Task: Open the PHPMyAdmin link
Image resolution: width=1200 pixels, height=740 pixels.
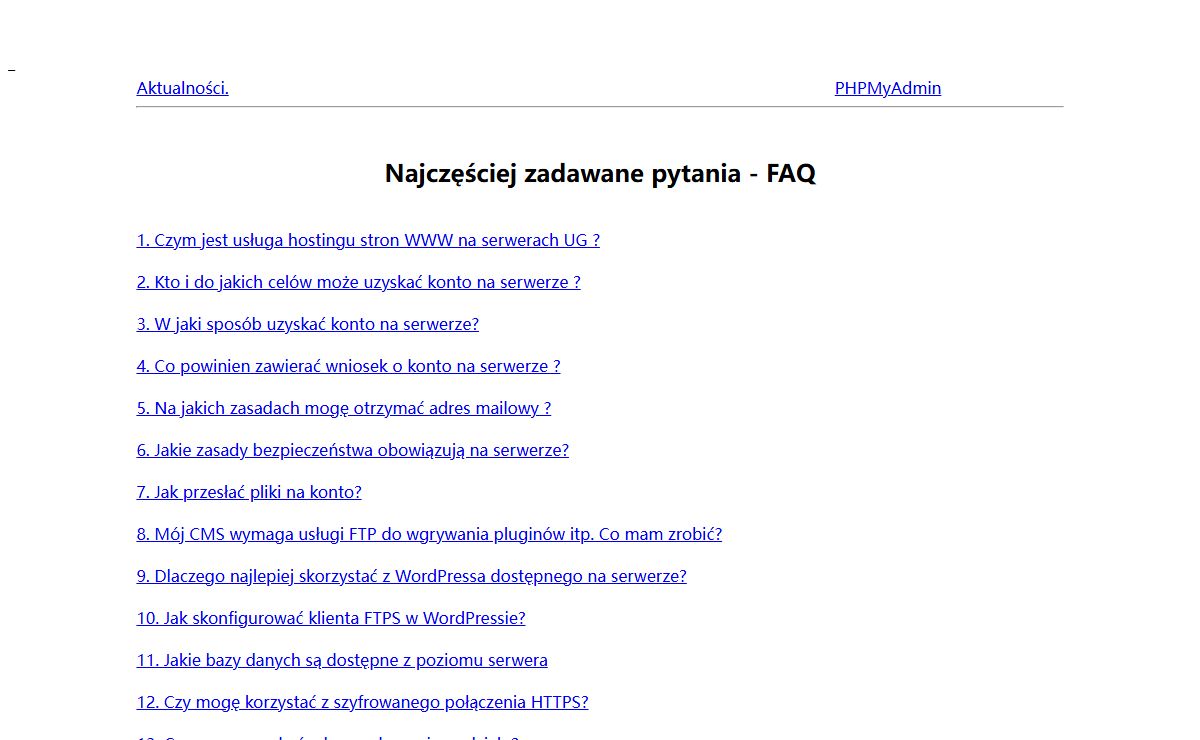Action: 888,88
